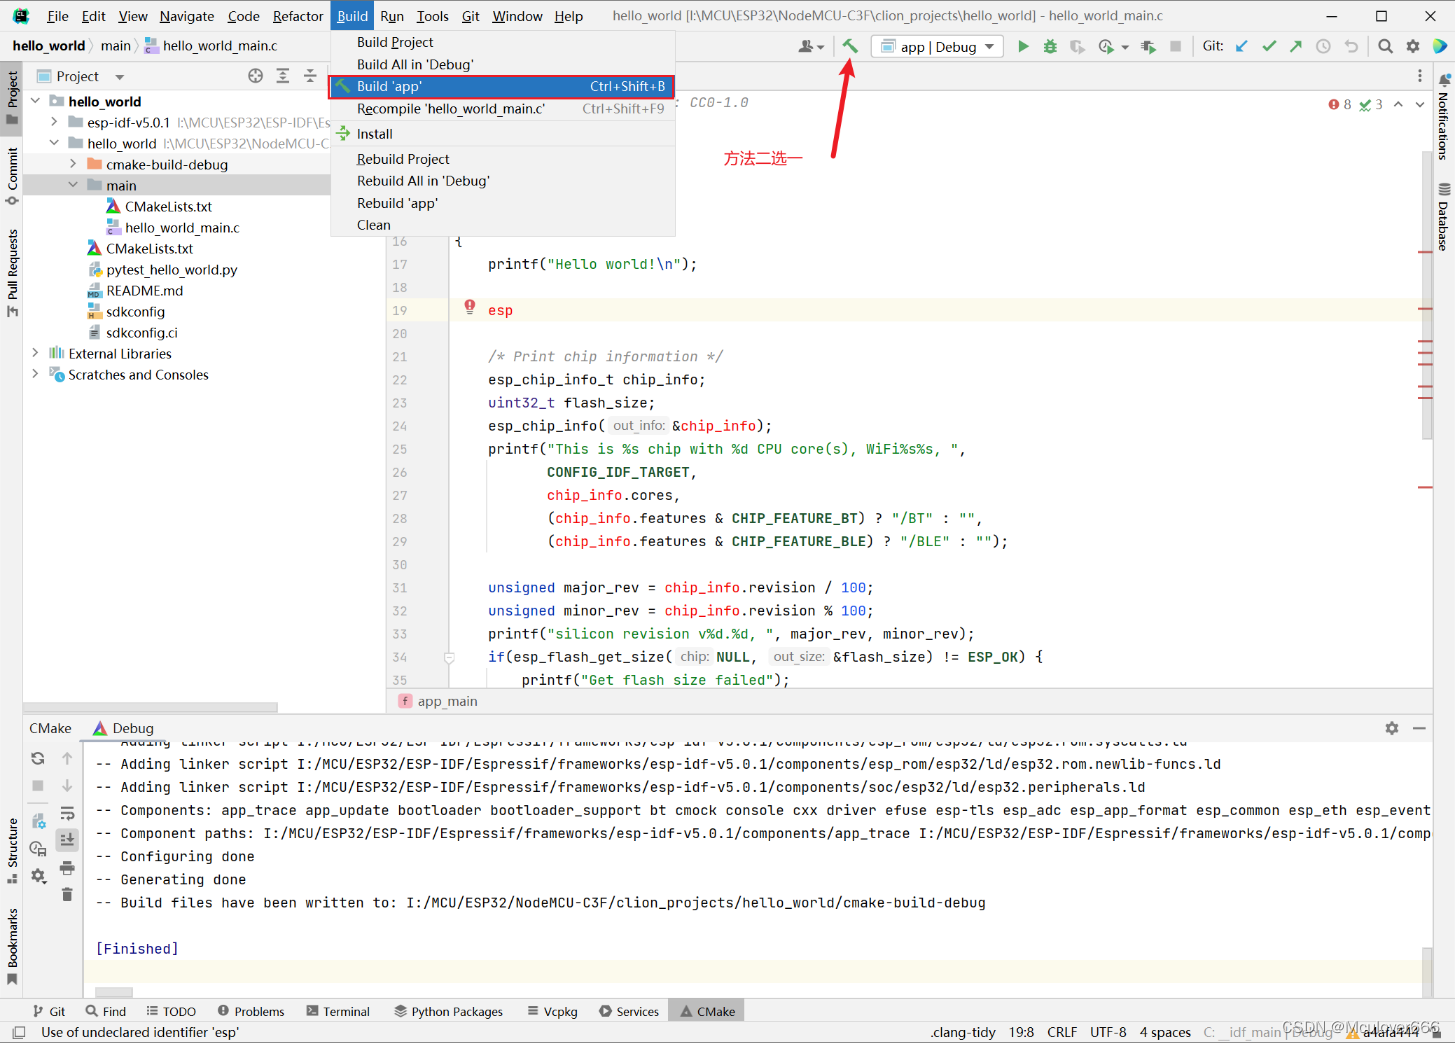Open Search Everywhere magnifier icon
This screenshot has height=1043, width=1455.
pyautogui.click(x=1385, y=46)
